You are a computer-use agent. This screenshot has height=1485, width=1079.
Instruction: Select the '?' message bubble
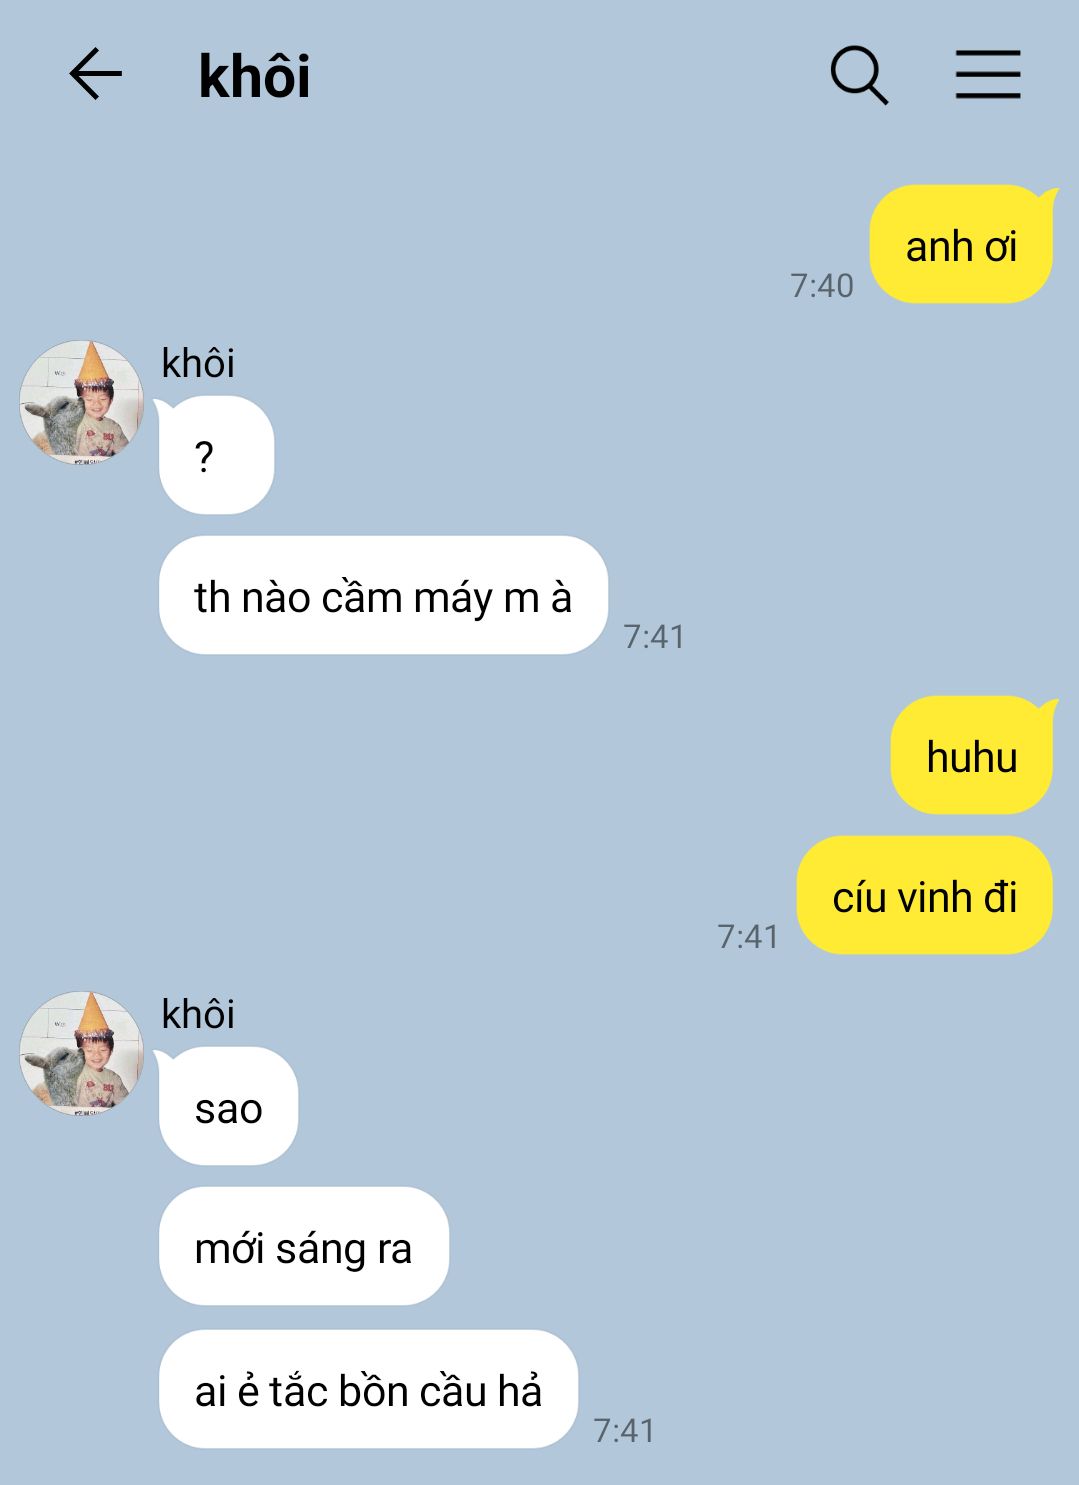coord(216,456)
